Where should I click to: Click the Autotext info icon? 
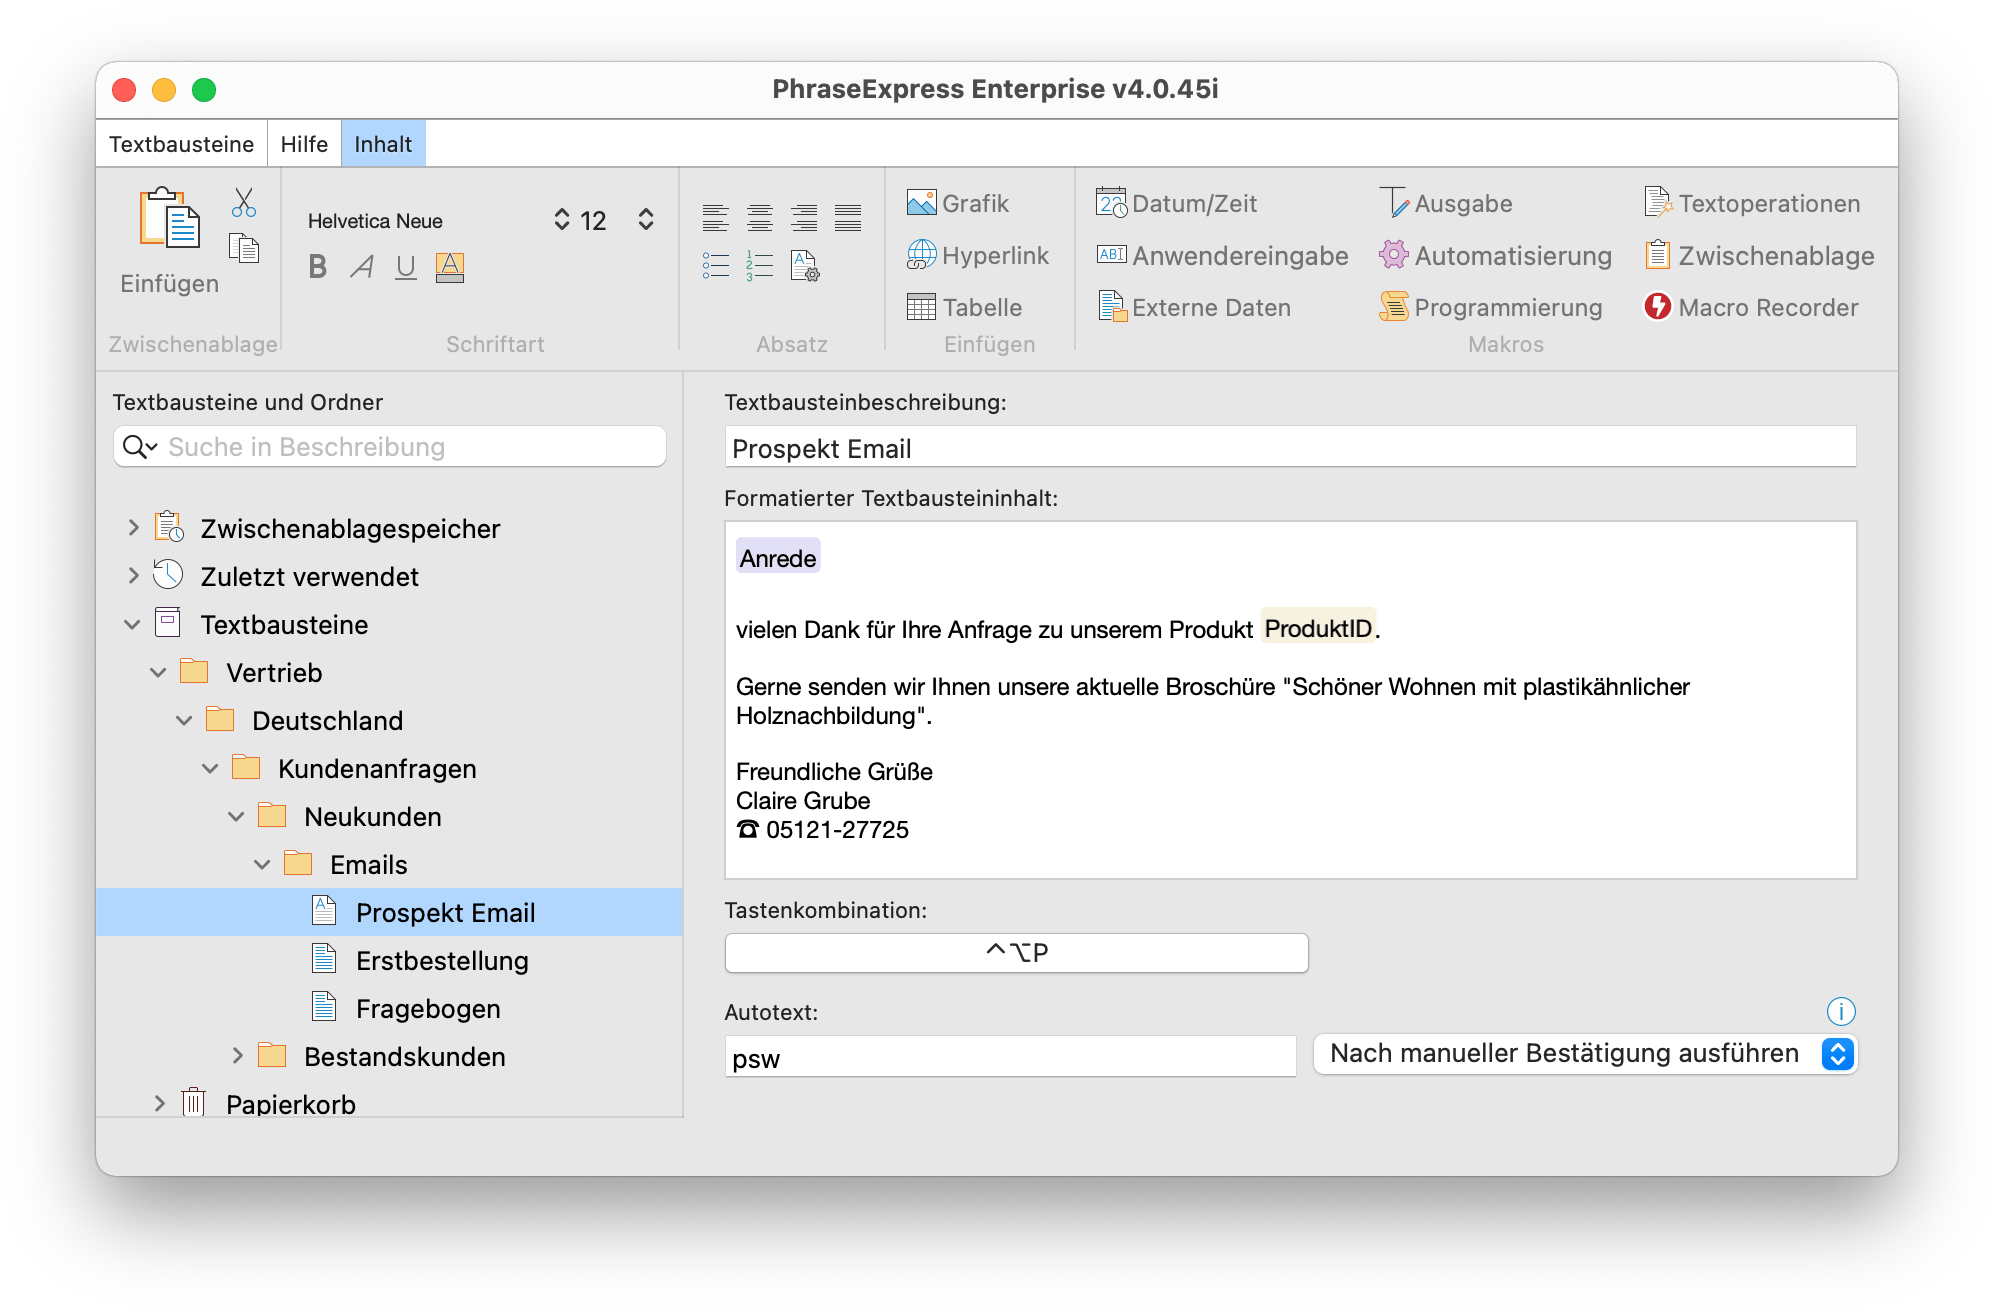(x=1840, y=1011)
